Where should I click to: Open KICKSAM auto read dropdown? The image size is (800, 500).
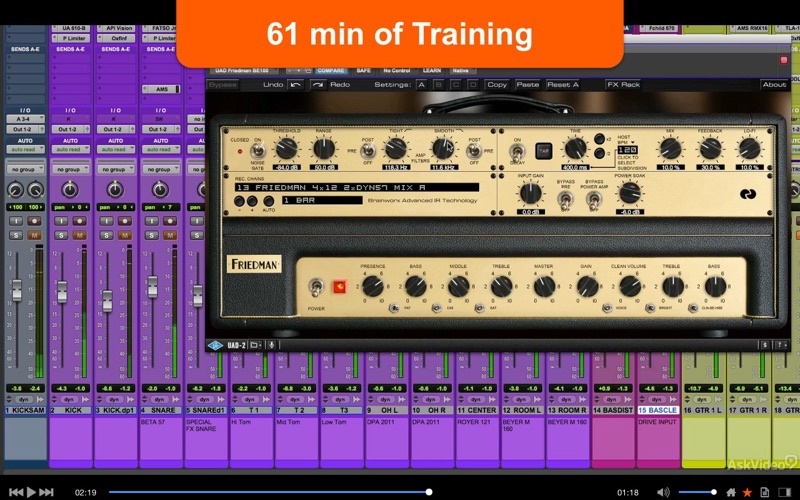click(x=25, y=149)
